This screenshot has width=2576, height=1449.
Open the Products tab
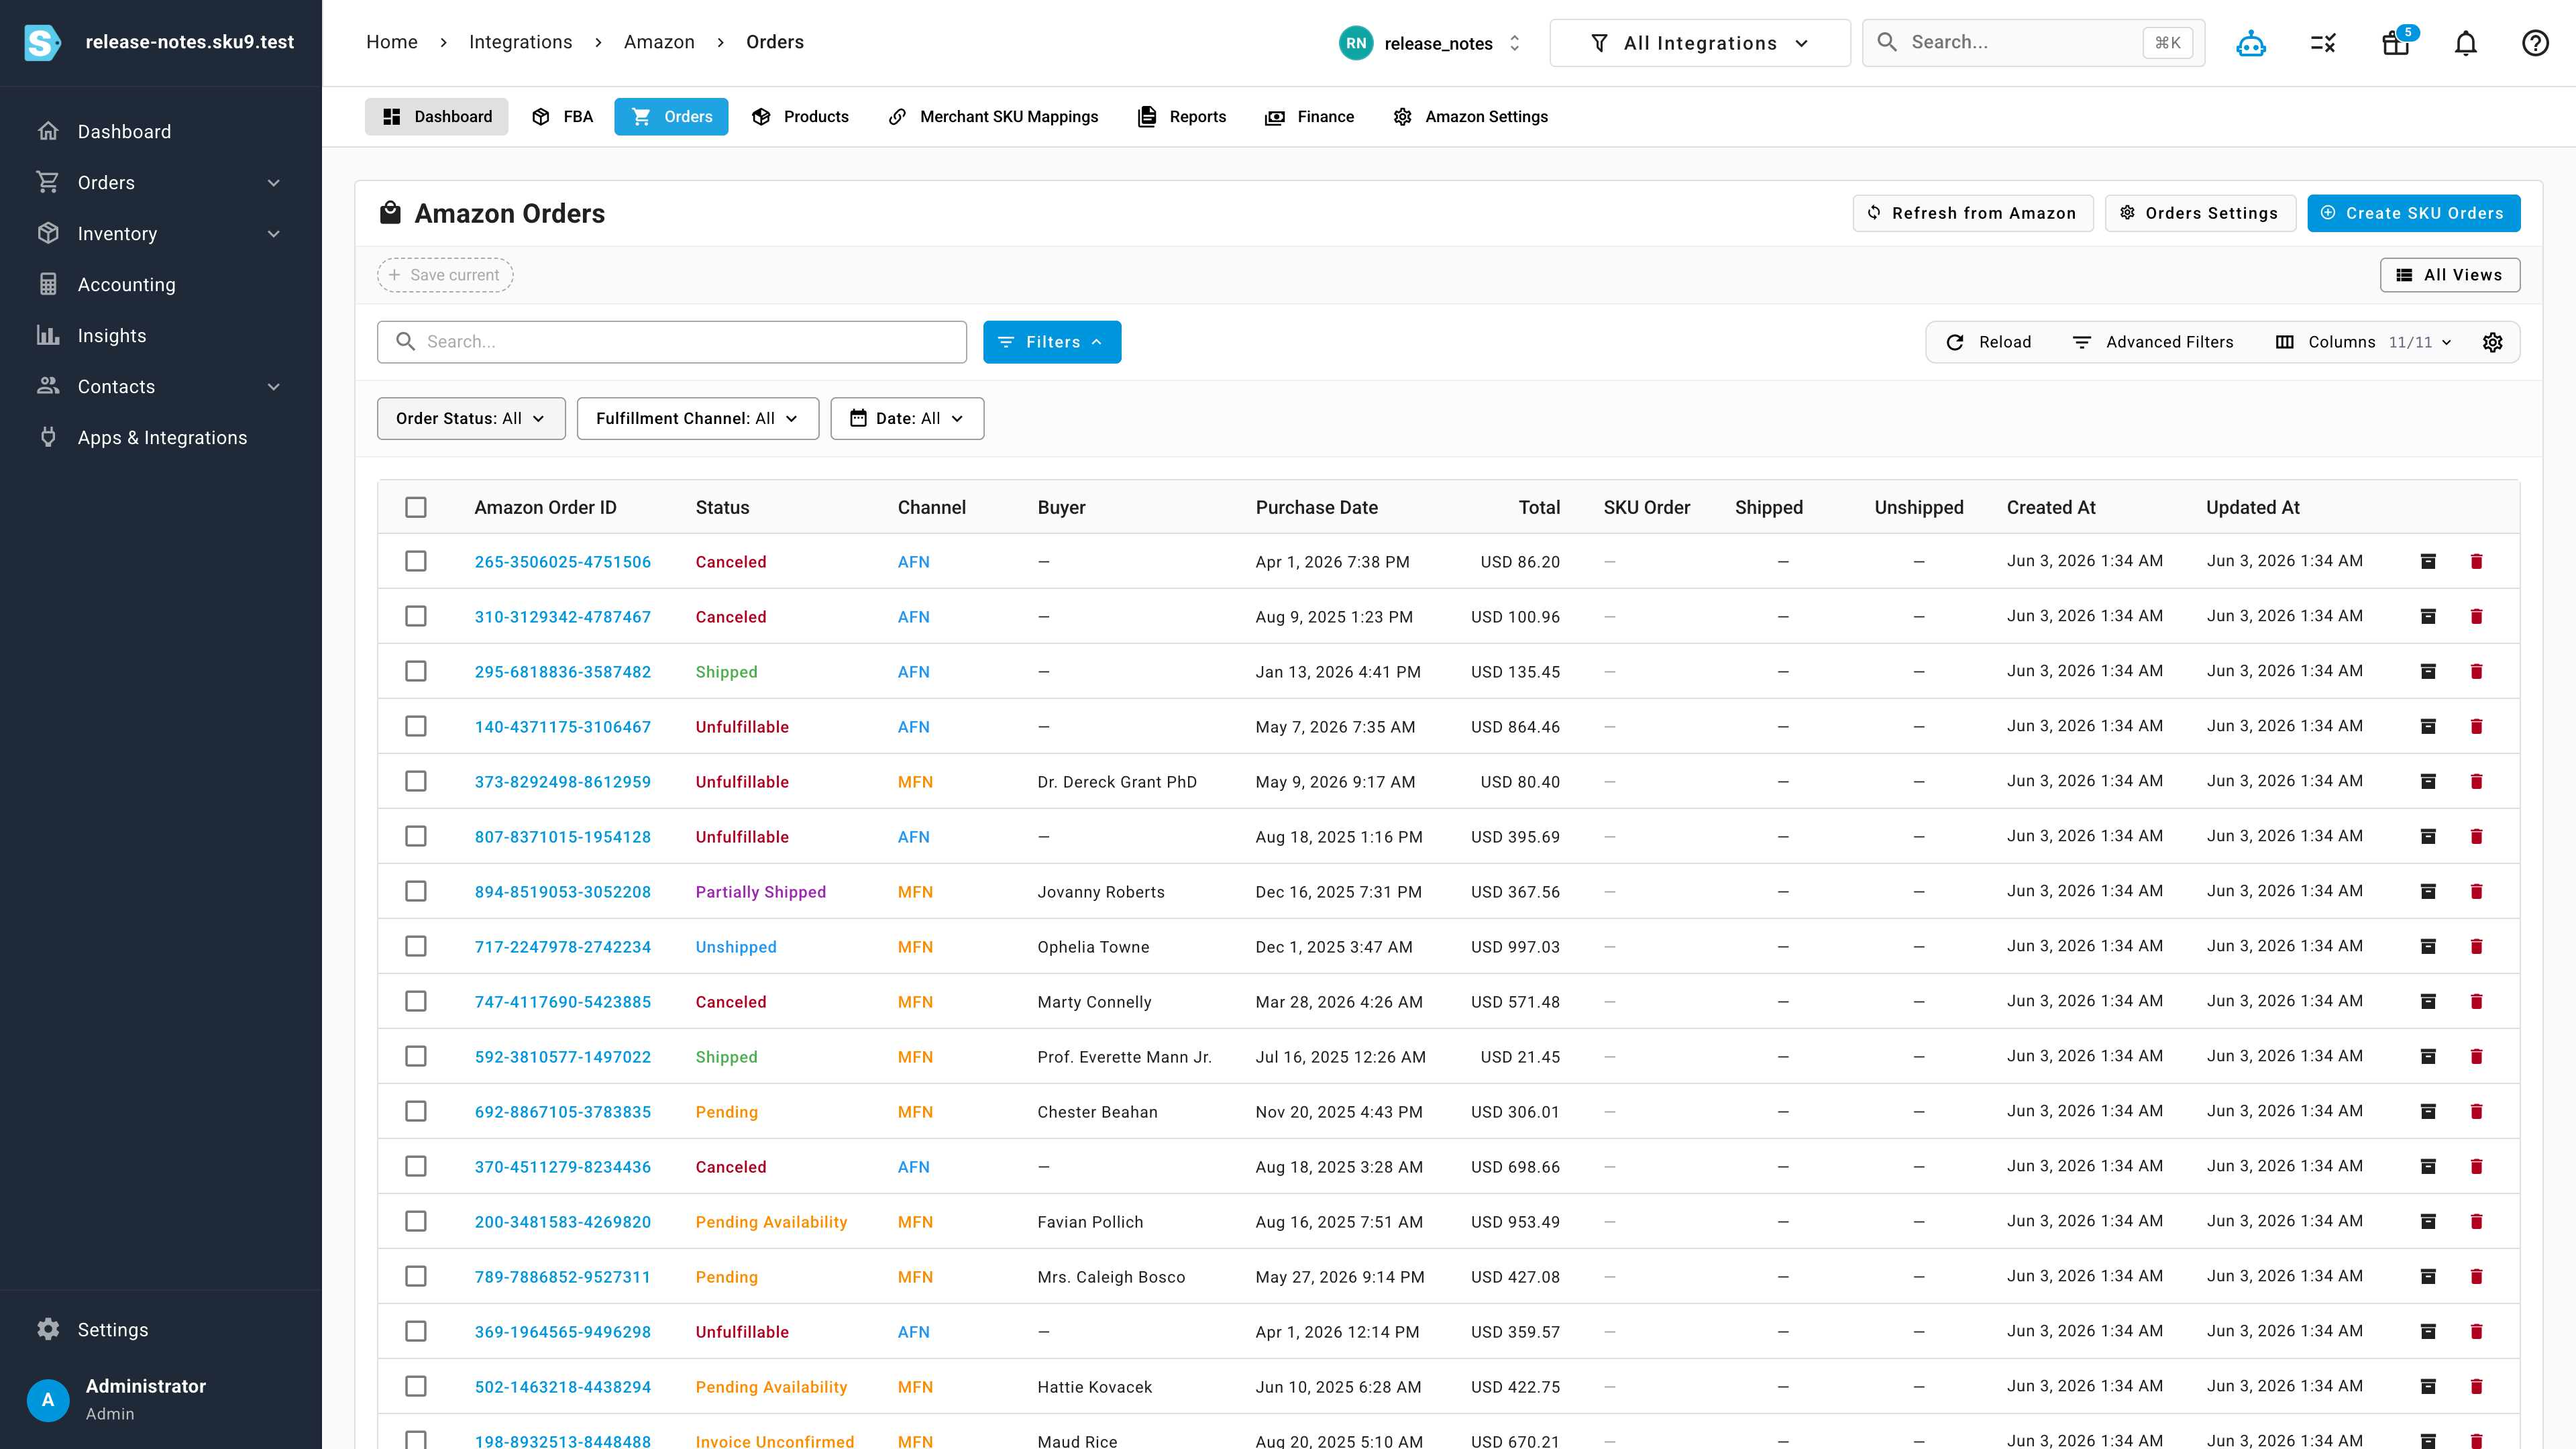point(800,116)
